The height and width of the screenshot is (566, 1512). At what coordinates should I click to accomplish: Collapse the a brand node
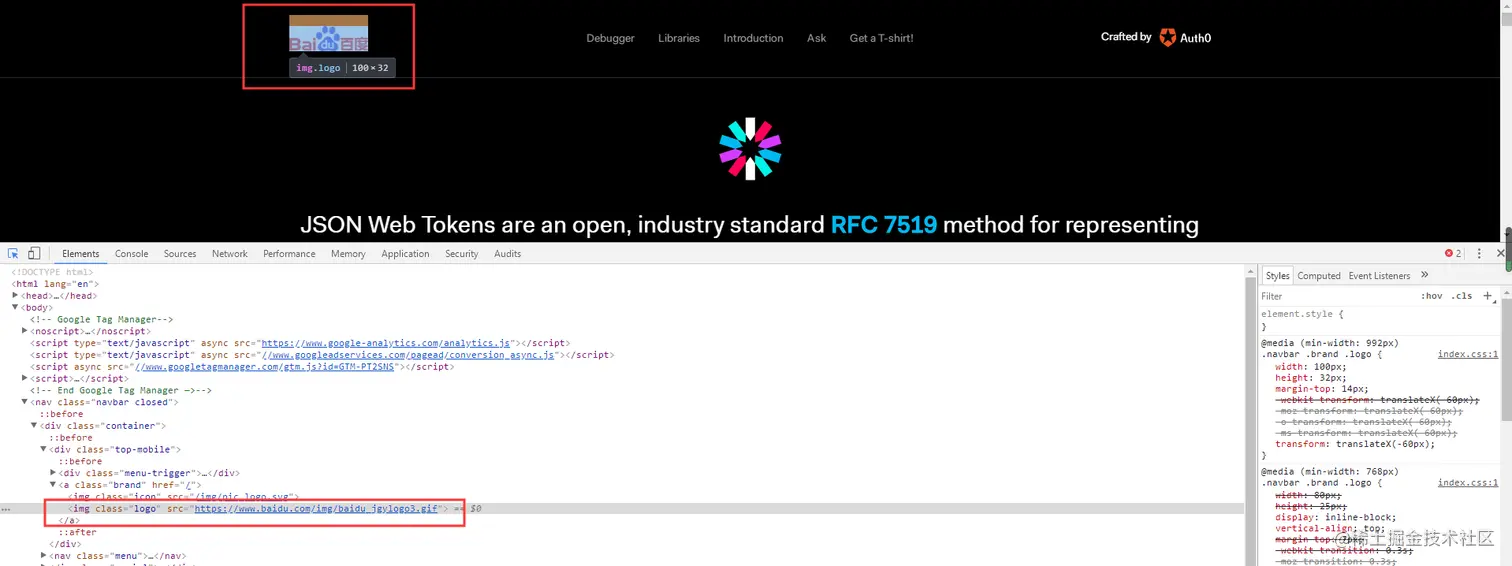point(54,485)
